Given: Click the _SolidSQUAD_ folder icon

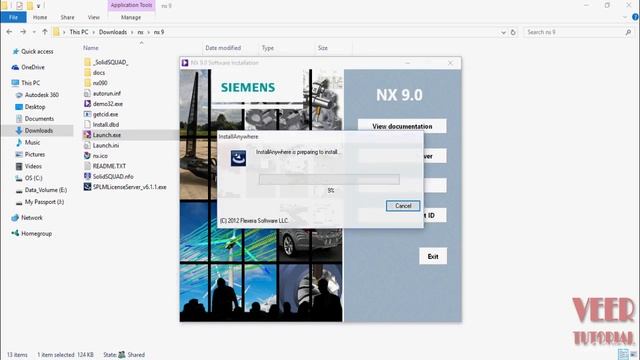Looking at the screenshot, I should [x=87, y=62].
